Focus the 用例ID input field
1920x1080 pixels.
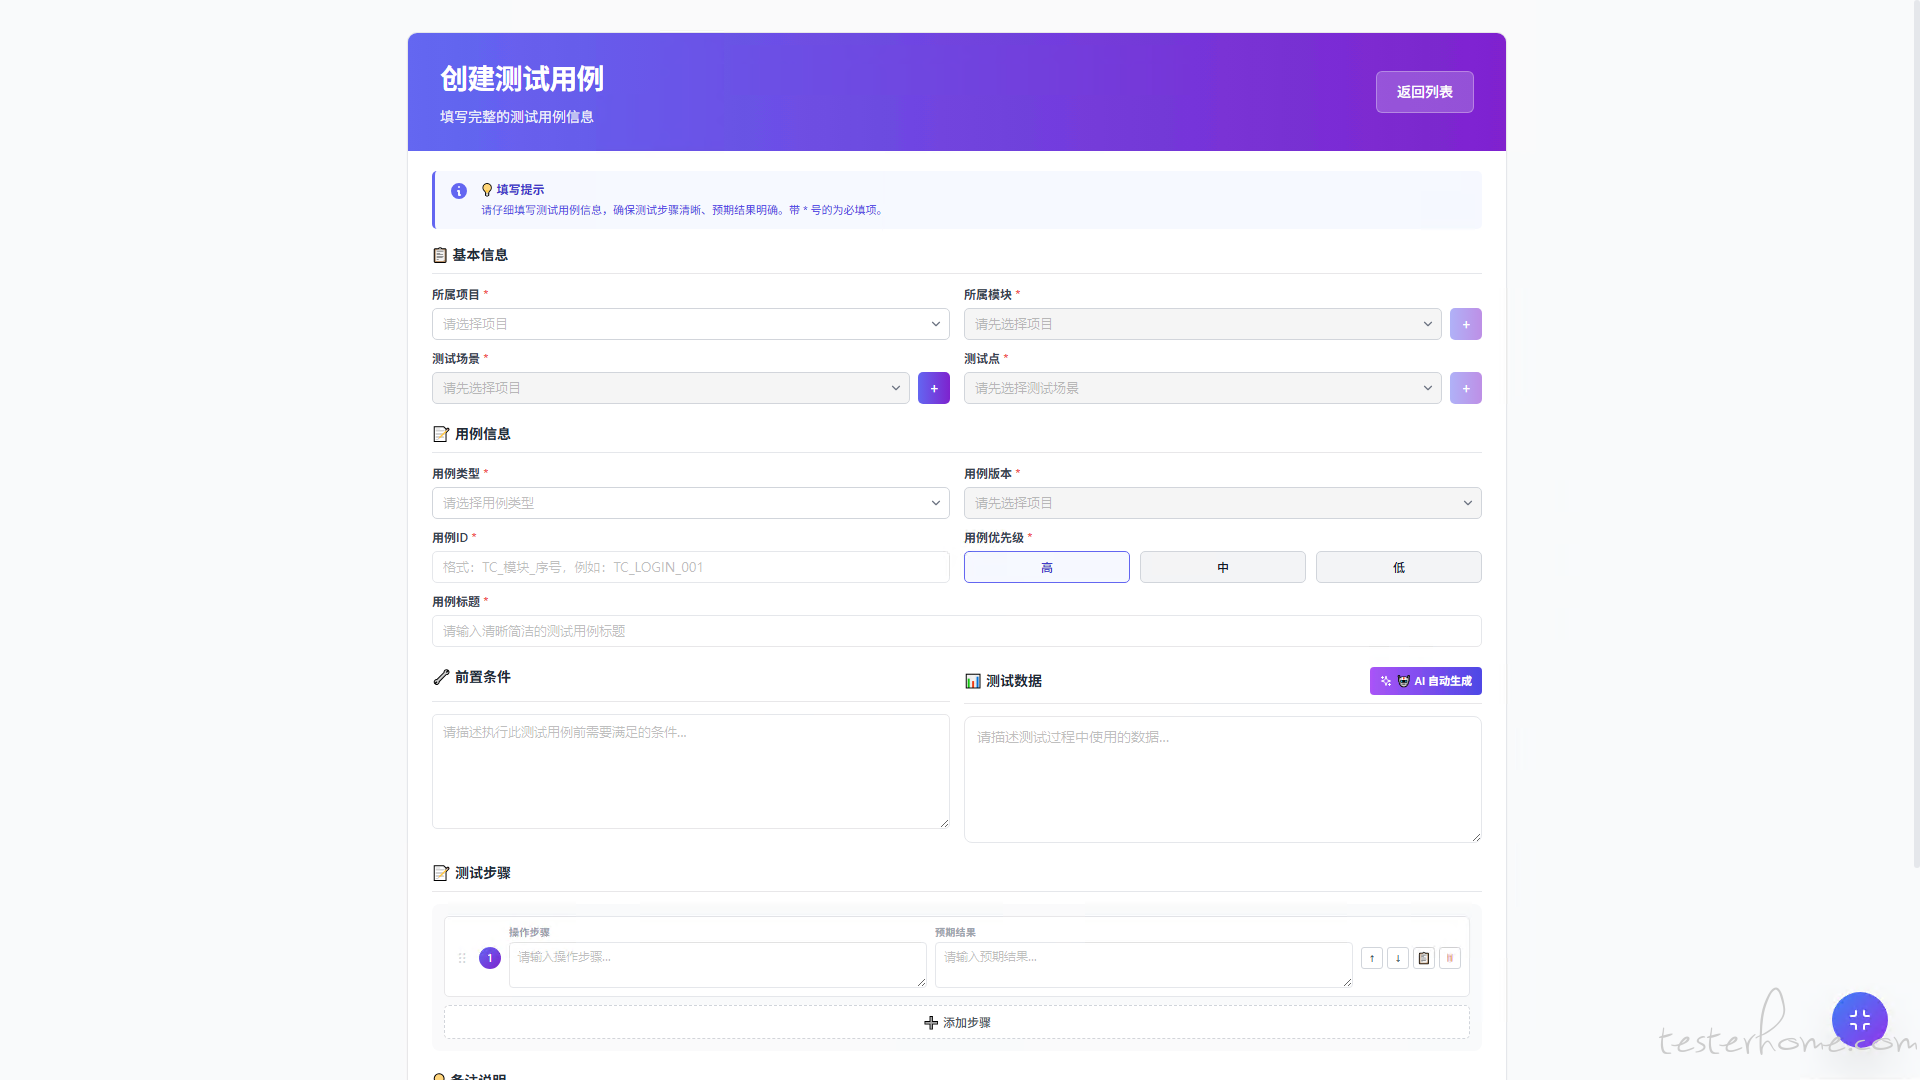click(690, 567)
